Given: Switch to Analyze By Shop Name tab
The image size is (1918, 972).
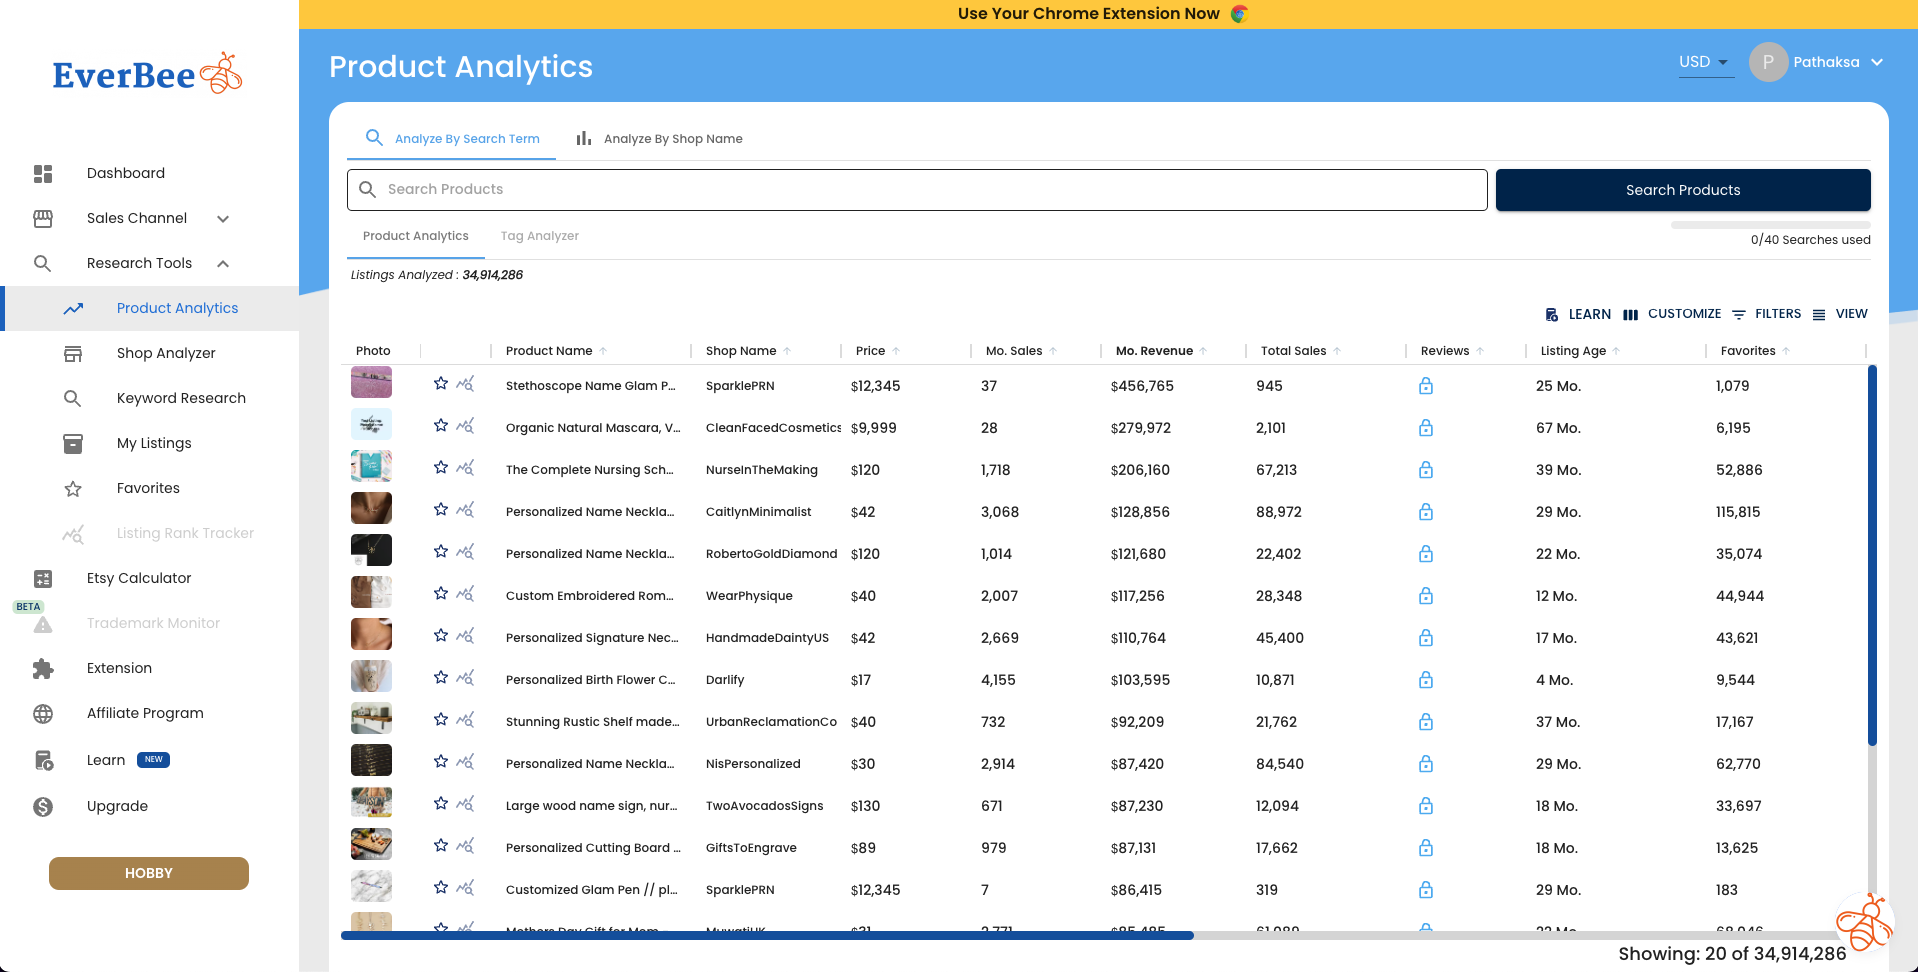Looking at the screenshot, I should pyautogui.click(x=672, y=138).
